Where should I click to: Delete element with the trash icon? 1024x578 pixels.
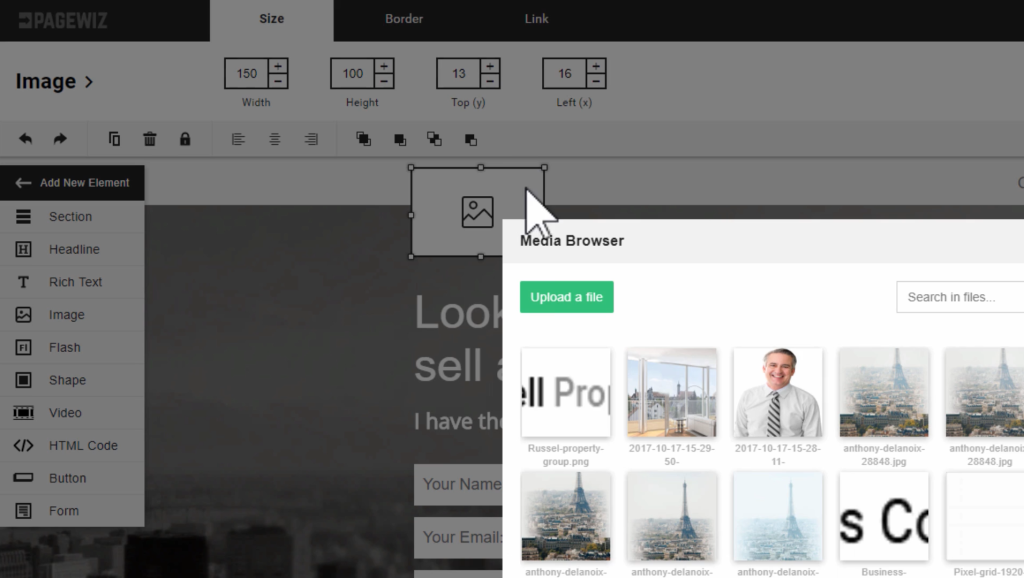click(150, 138)
